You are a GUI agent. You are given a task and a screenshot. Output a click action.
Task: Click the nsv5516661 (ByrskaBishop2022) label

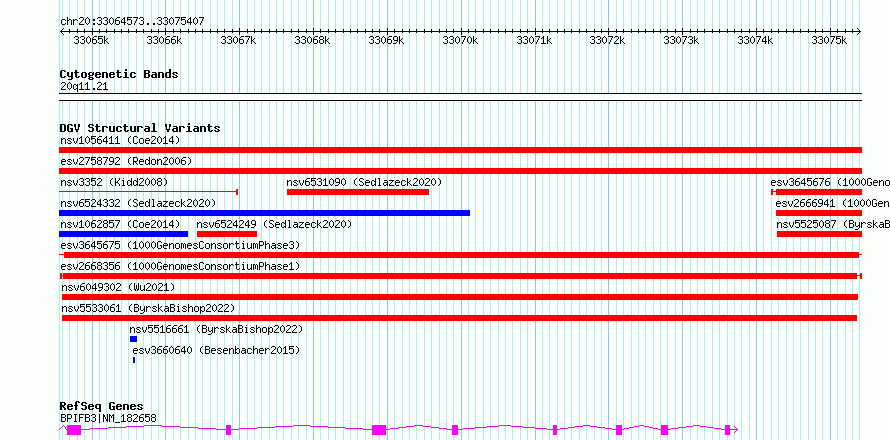coord(216,329)
